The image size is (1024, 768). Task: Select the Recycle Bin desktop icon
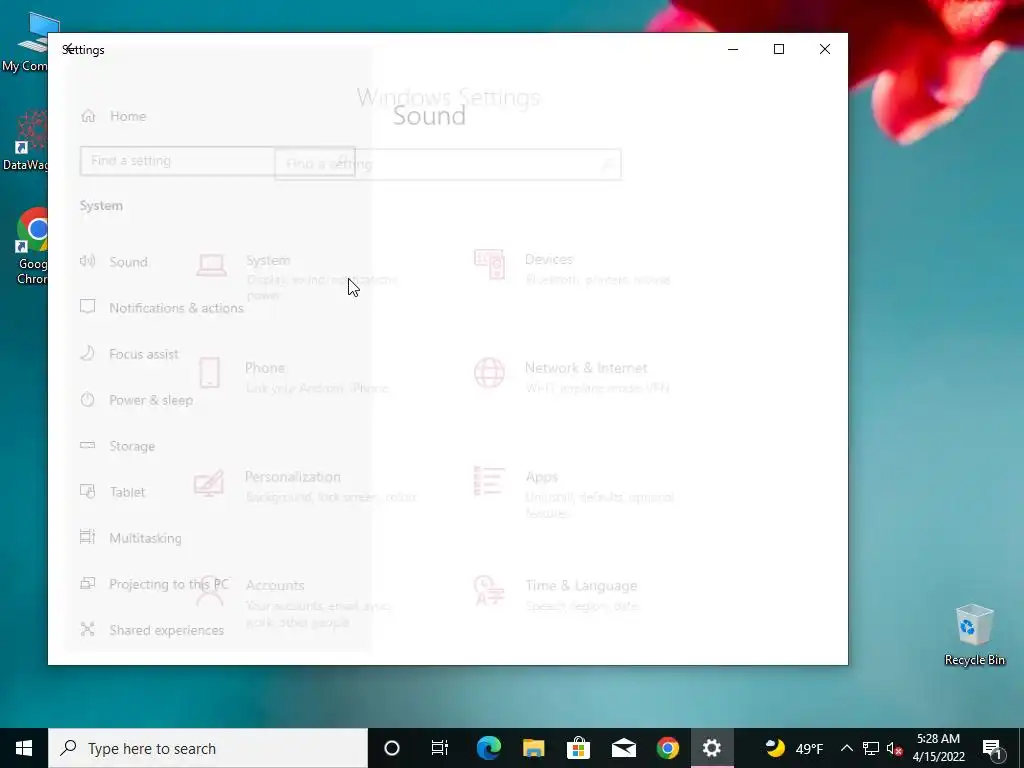(974, 635)
